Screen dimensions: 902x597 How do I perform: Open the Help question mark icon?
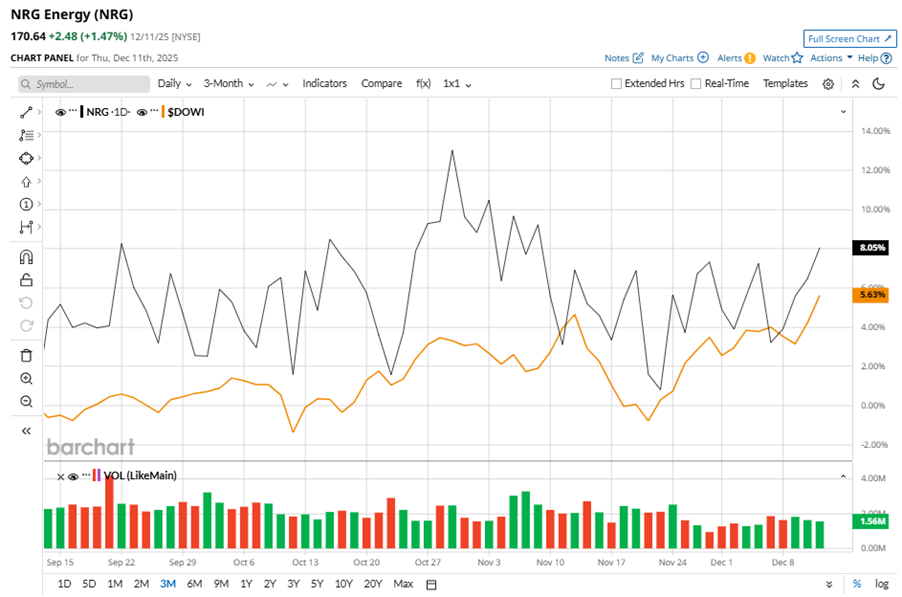point(886,58)
